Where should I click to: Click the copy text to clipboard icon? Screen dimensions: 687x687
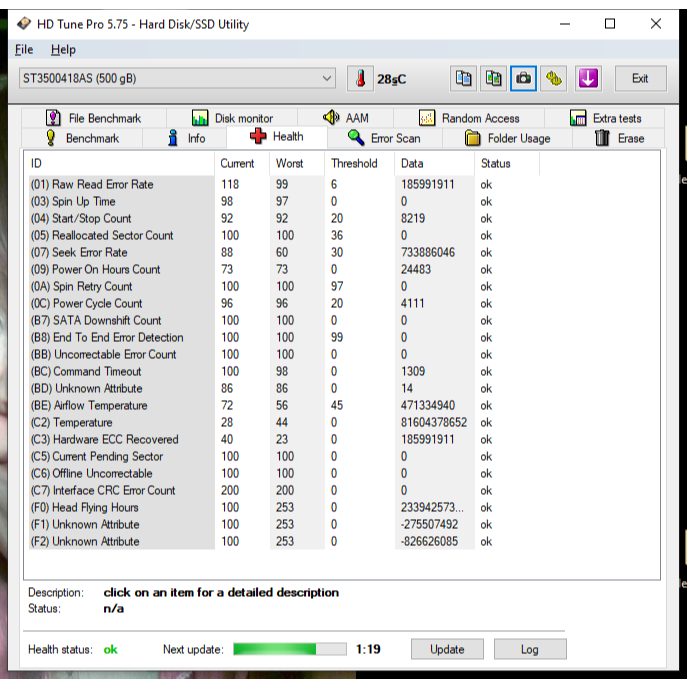(463, 78)
